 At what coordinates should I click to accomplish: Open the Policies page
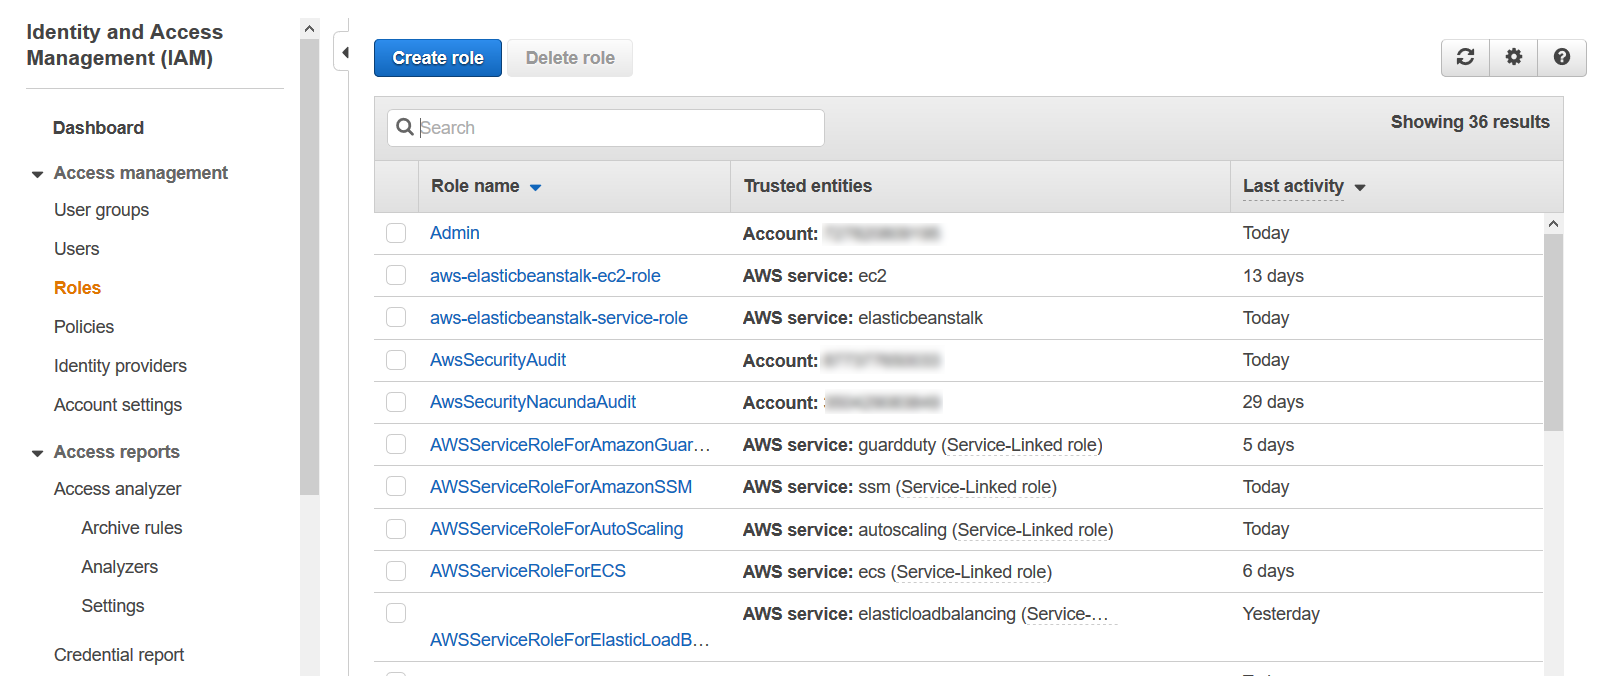(84, 327)
